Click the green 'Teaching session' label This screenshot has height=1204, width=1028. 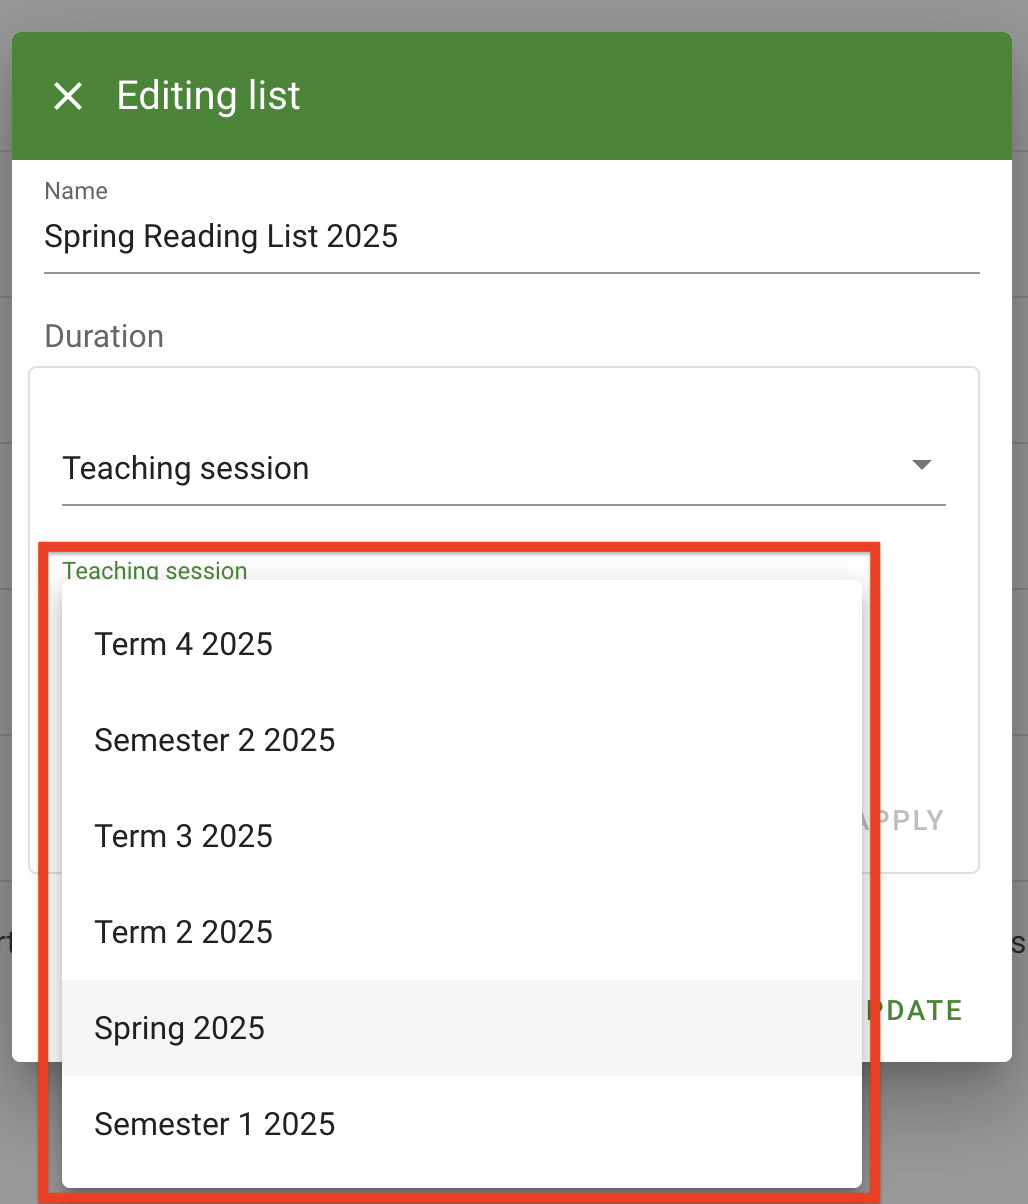coord(154,571)
